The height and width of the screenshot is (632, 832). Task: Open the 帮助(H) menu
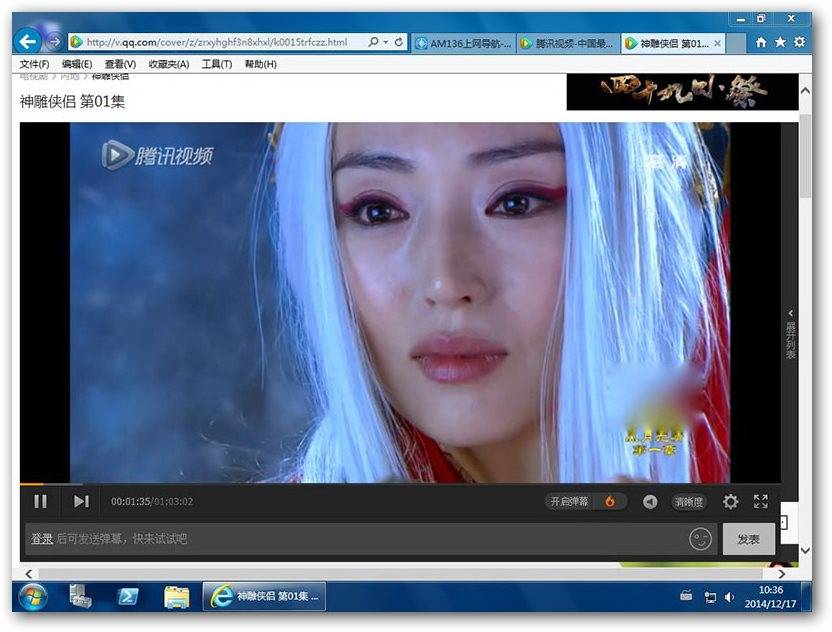tap(261, 64)
